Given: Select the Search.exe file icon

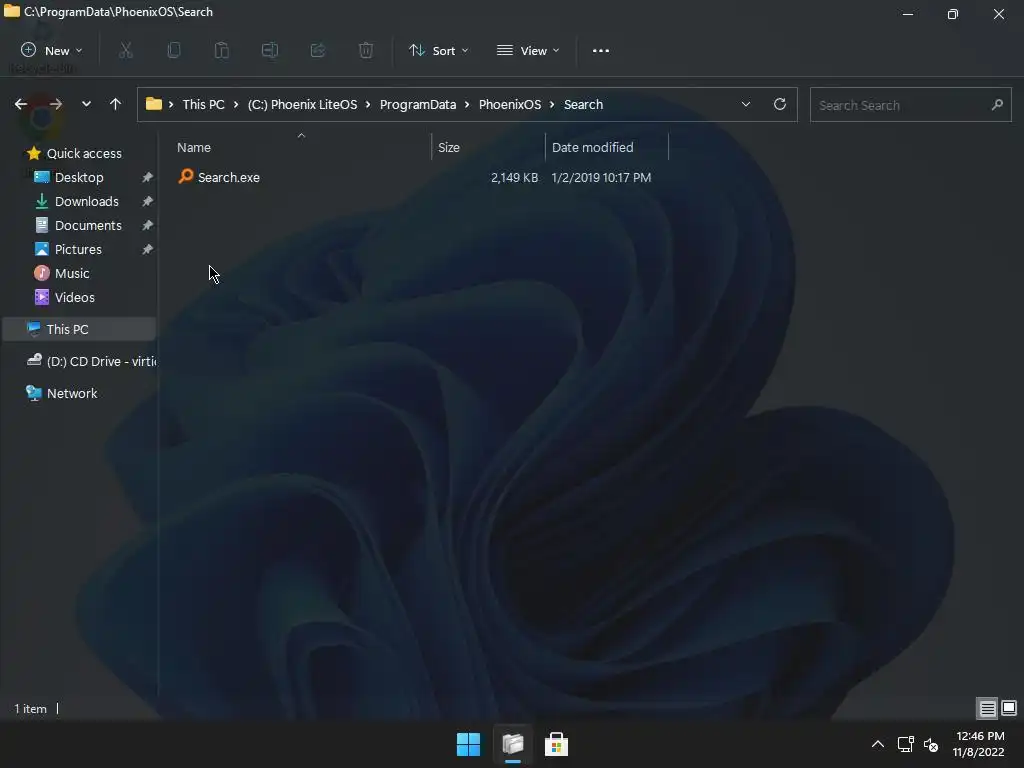Looking at the screenshot, I should 186,176.
